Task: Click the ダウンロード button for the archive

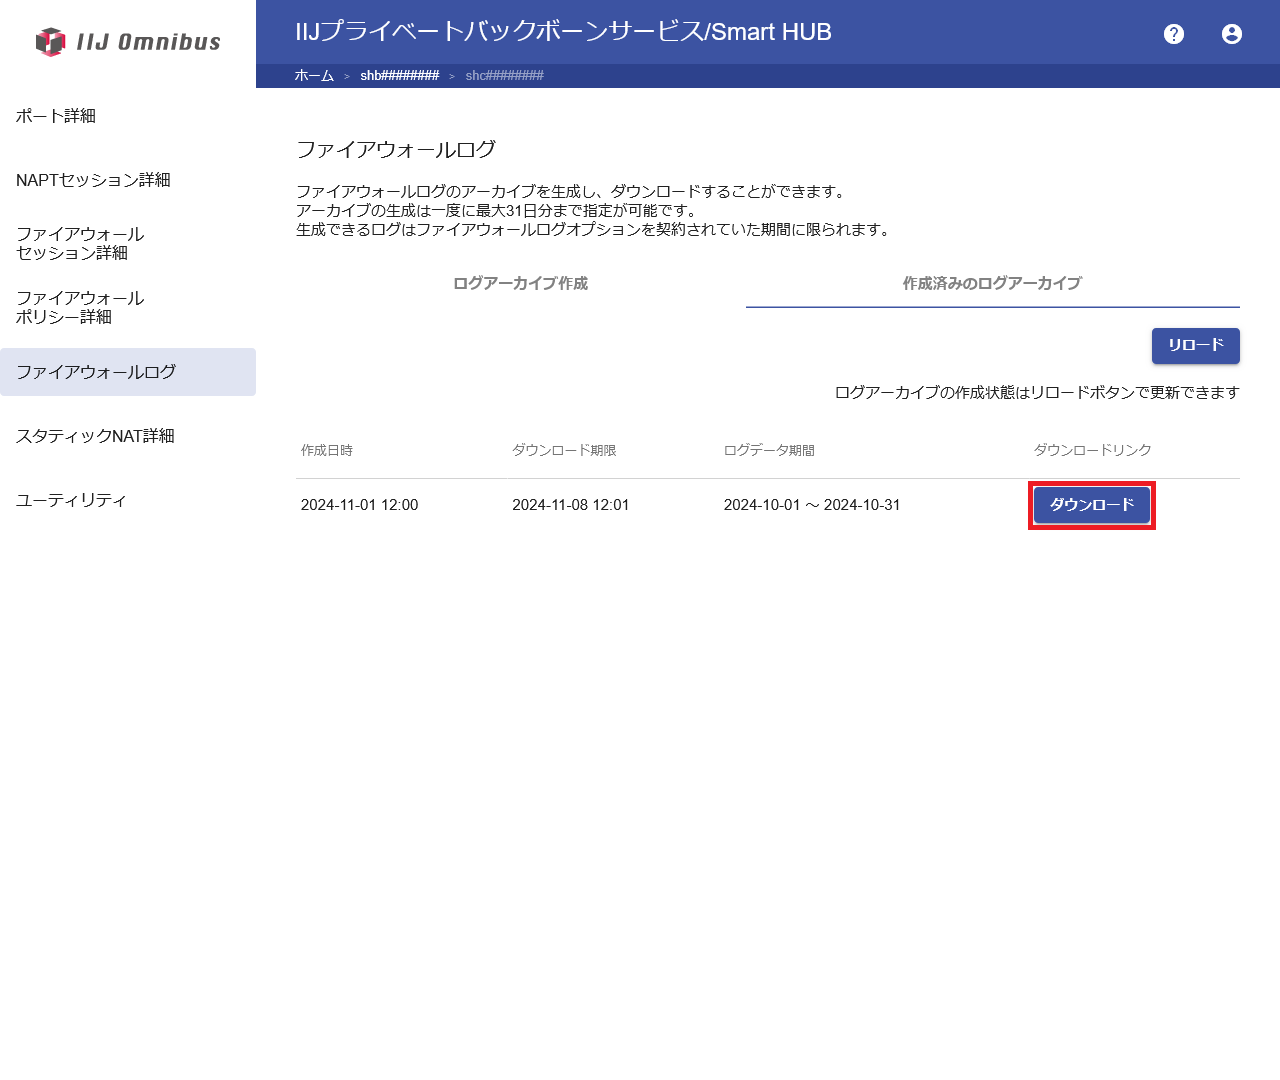Action: 1092,505
